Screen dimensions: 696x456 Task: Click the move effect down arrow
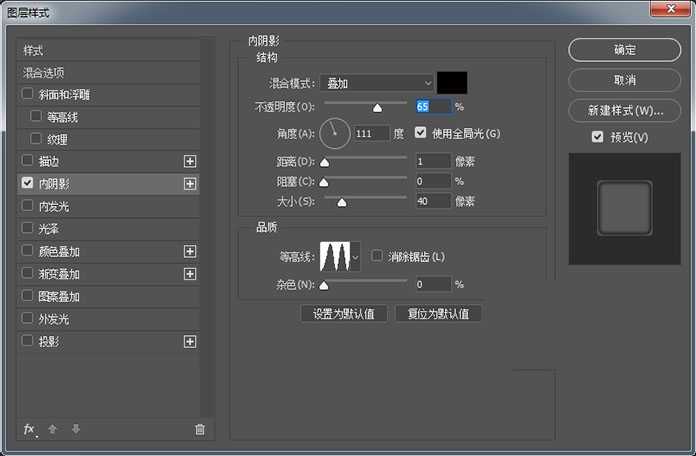[x=76, y=429]
